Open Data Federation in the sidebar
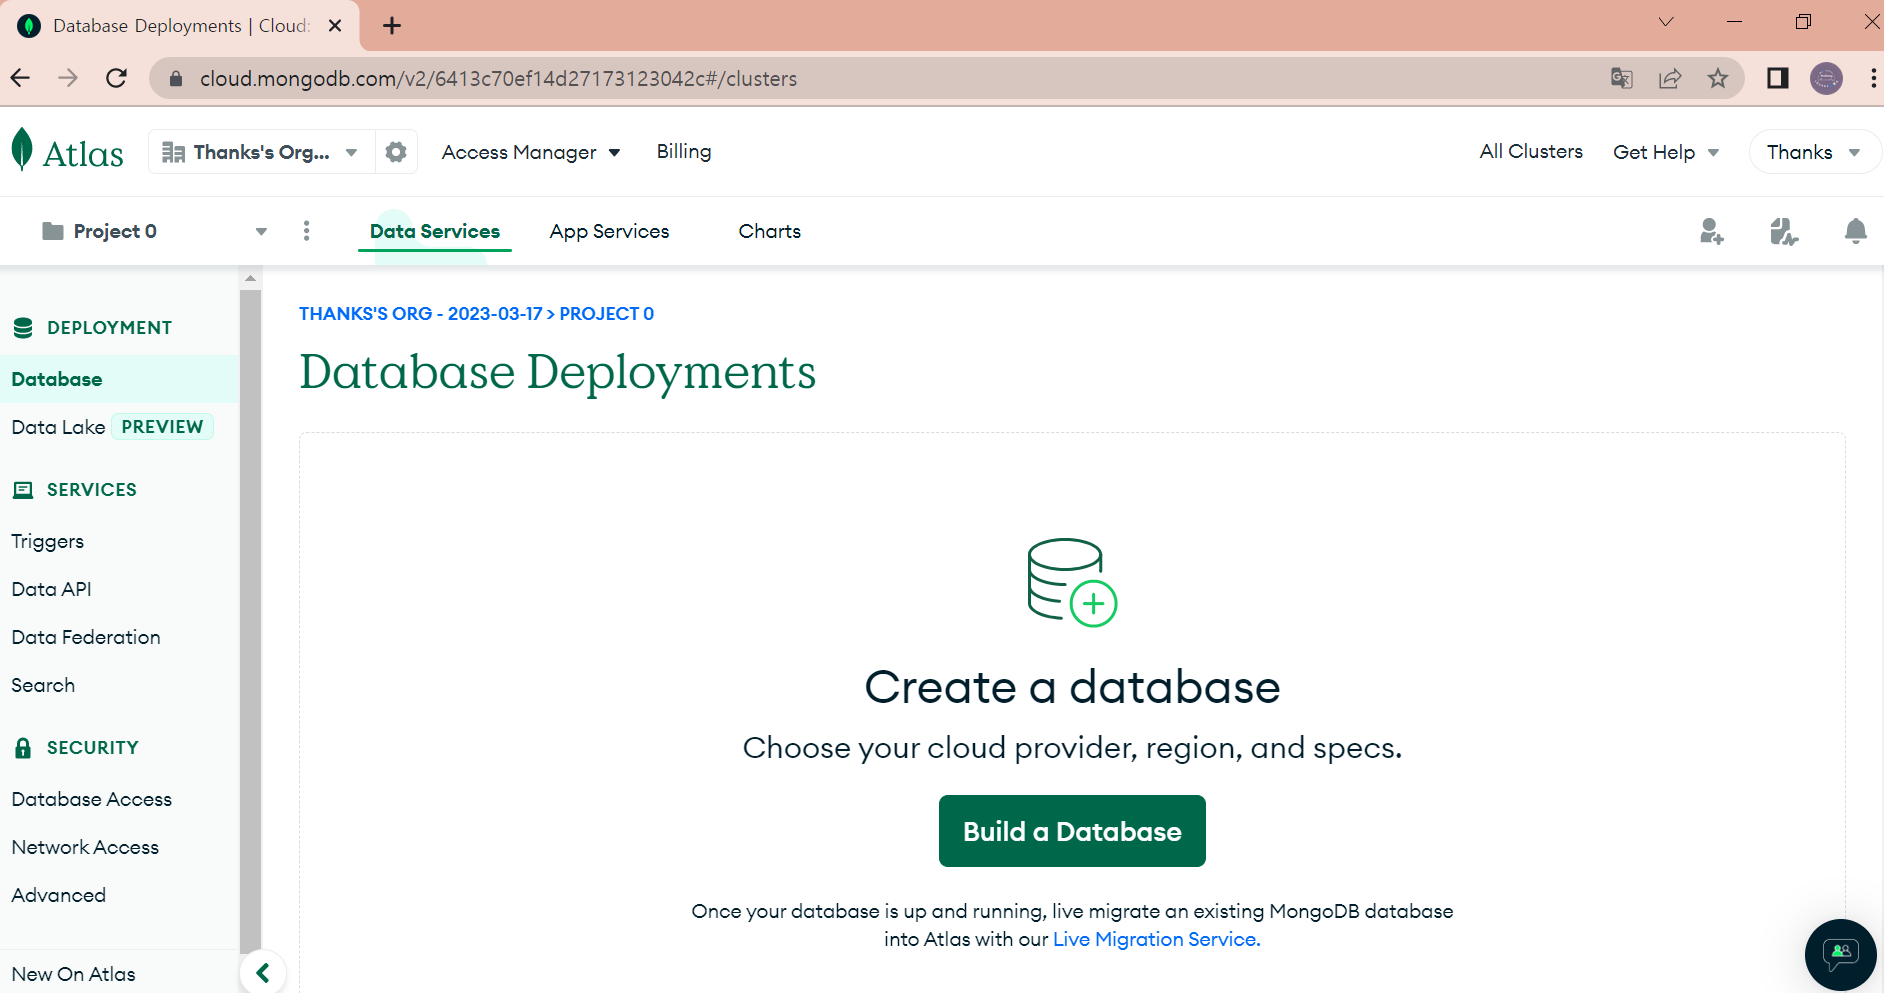Image resolution: width=1884 pixels, height=993 pixels. (x=86, y=637)
